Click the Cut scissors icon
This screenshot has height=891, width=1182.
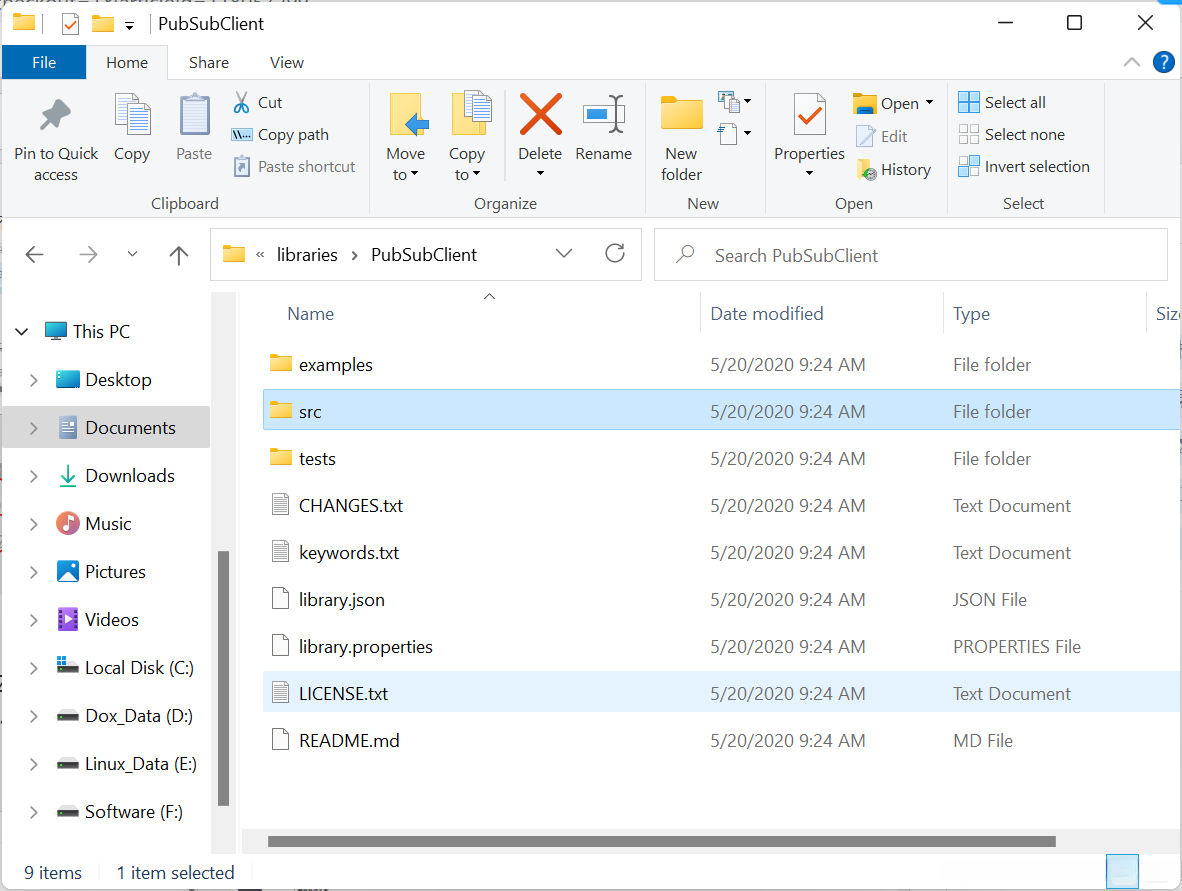coord(241,103)
